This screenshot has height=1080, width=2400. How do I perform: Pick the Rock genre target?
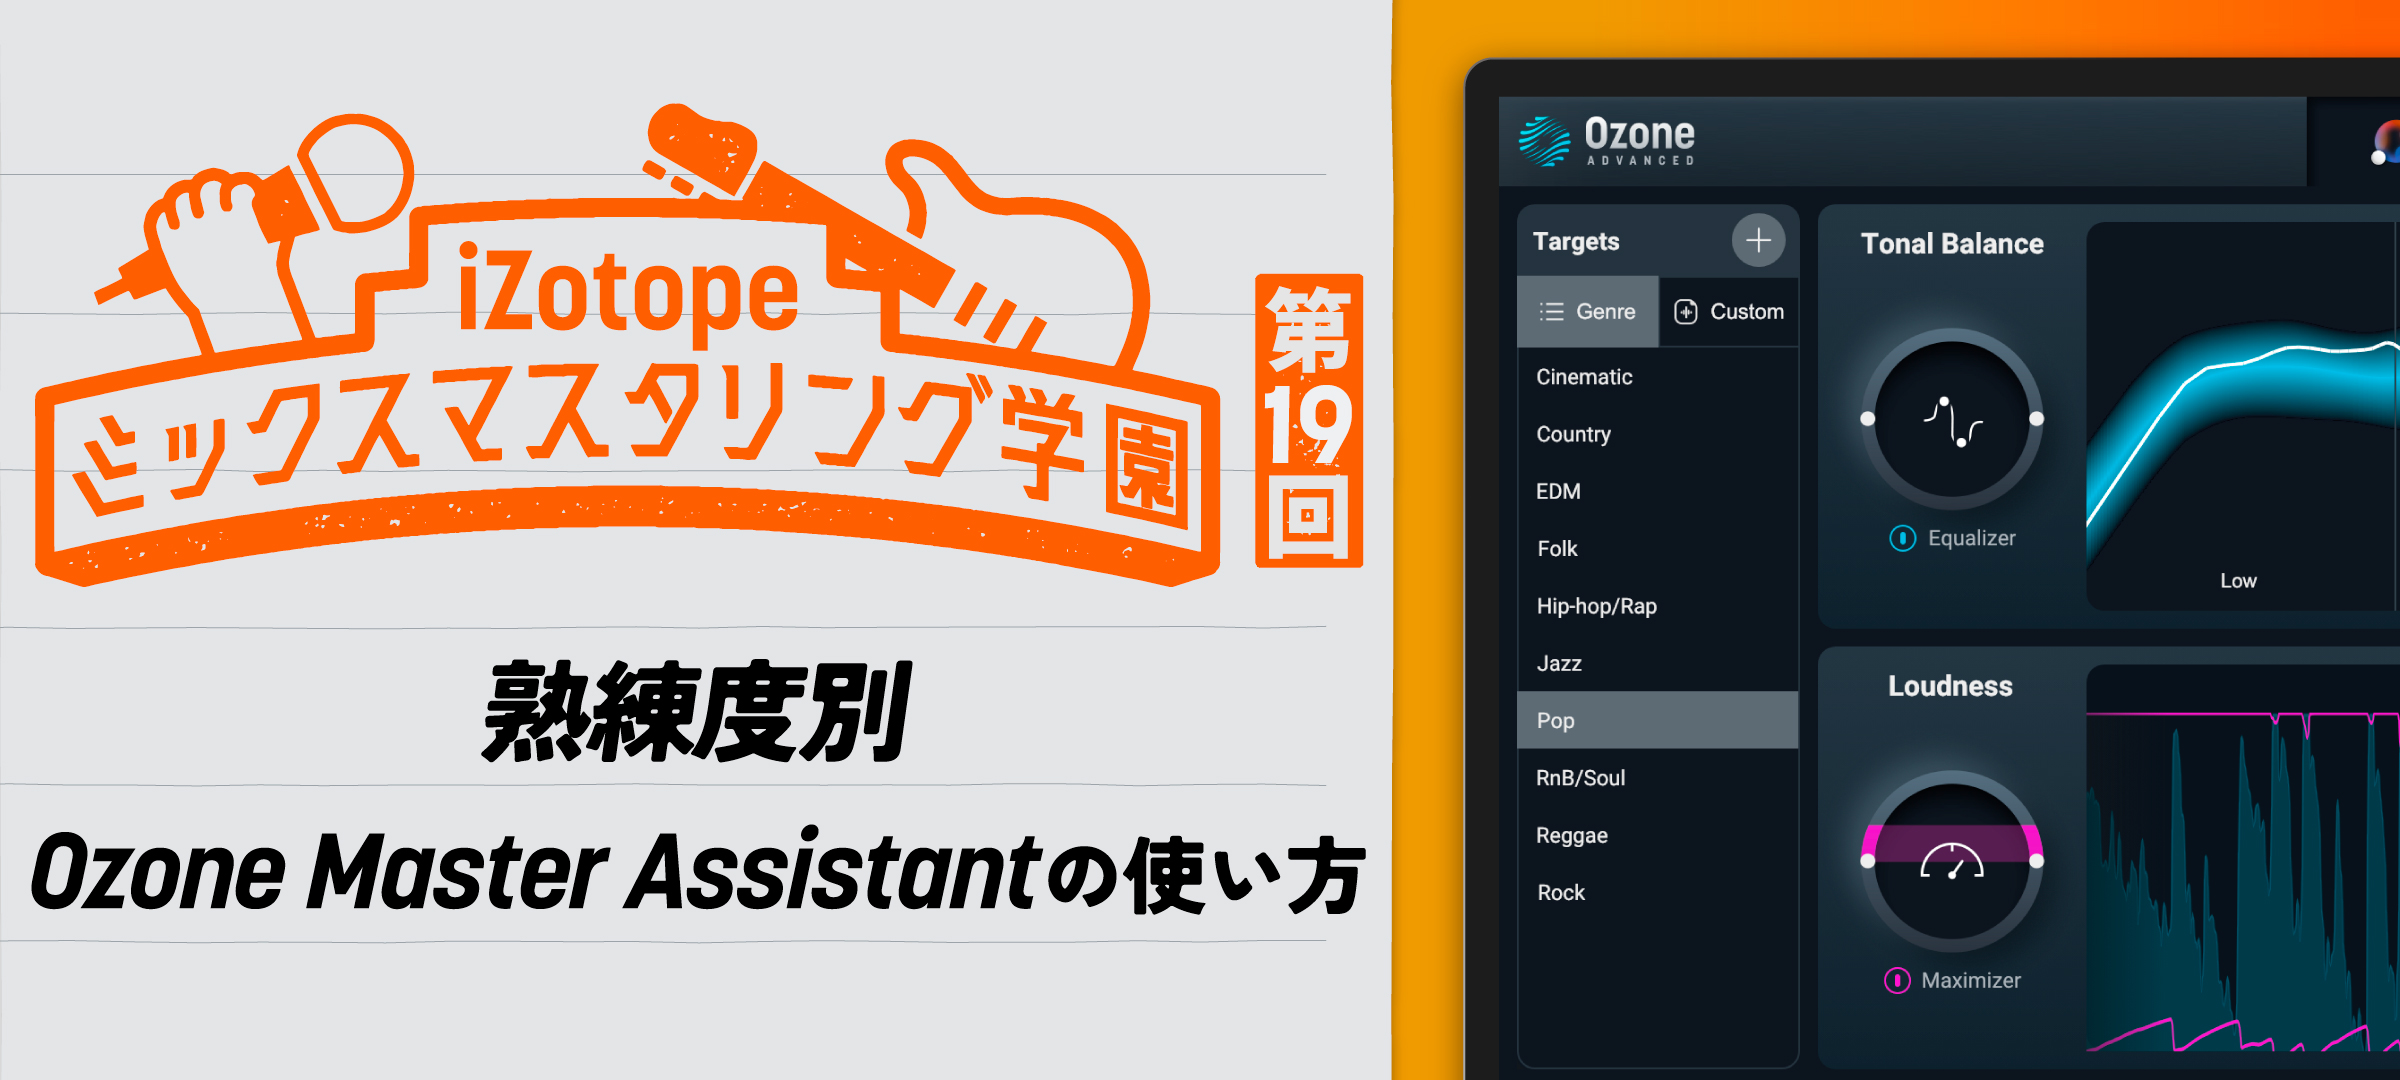tap(1658, 892)
